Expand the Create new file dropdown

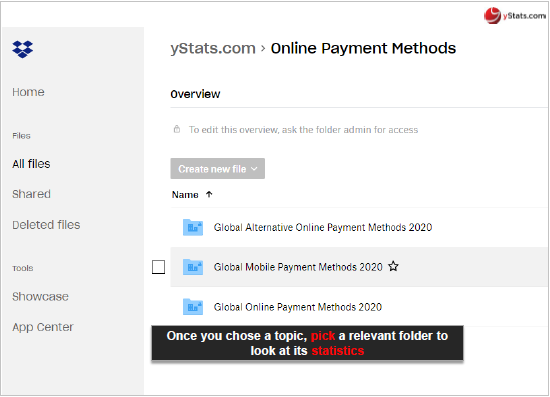[x=217, y=169]
